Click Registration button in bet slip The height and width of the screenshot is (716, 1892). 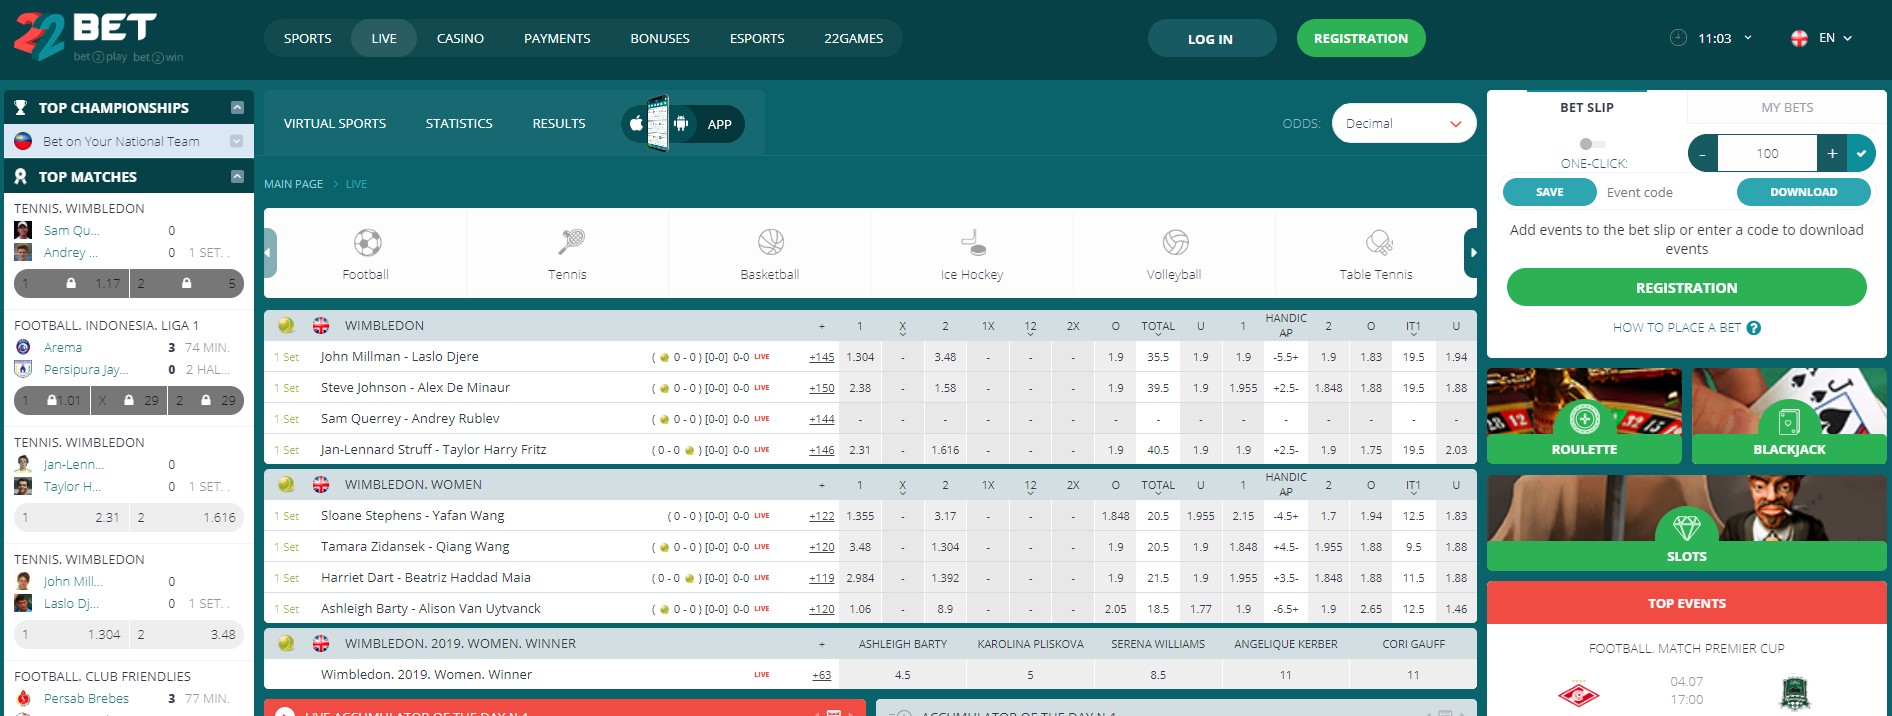click(x=1687, y=287)
